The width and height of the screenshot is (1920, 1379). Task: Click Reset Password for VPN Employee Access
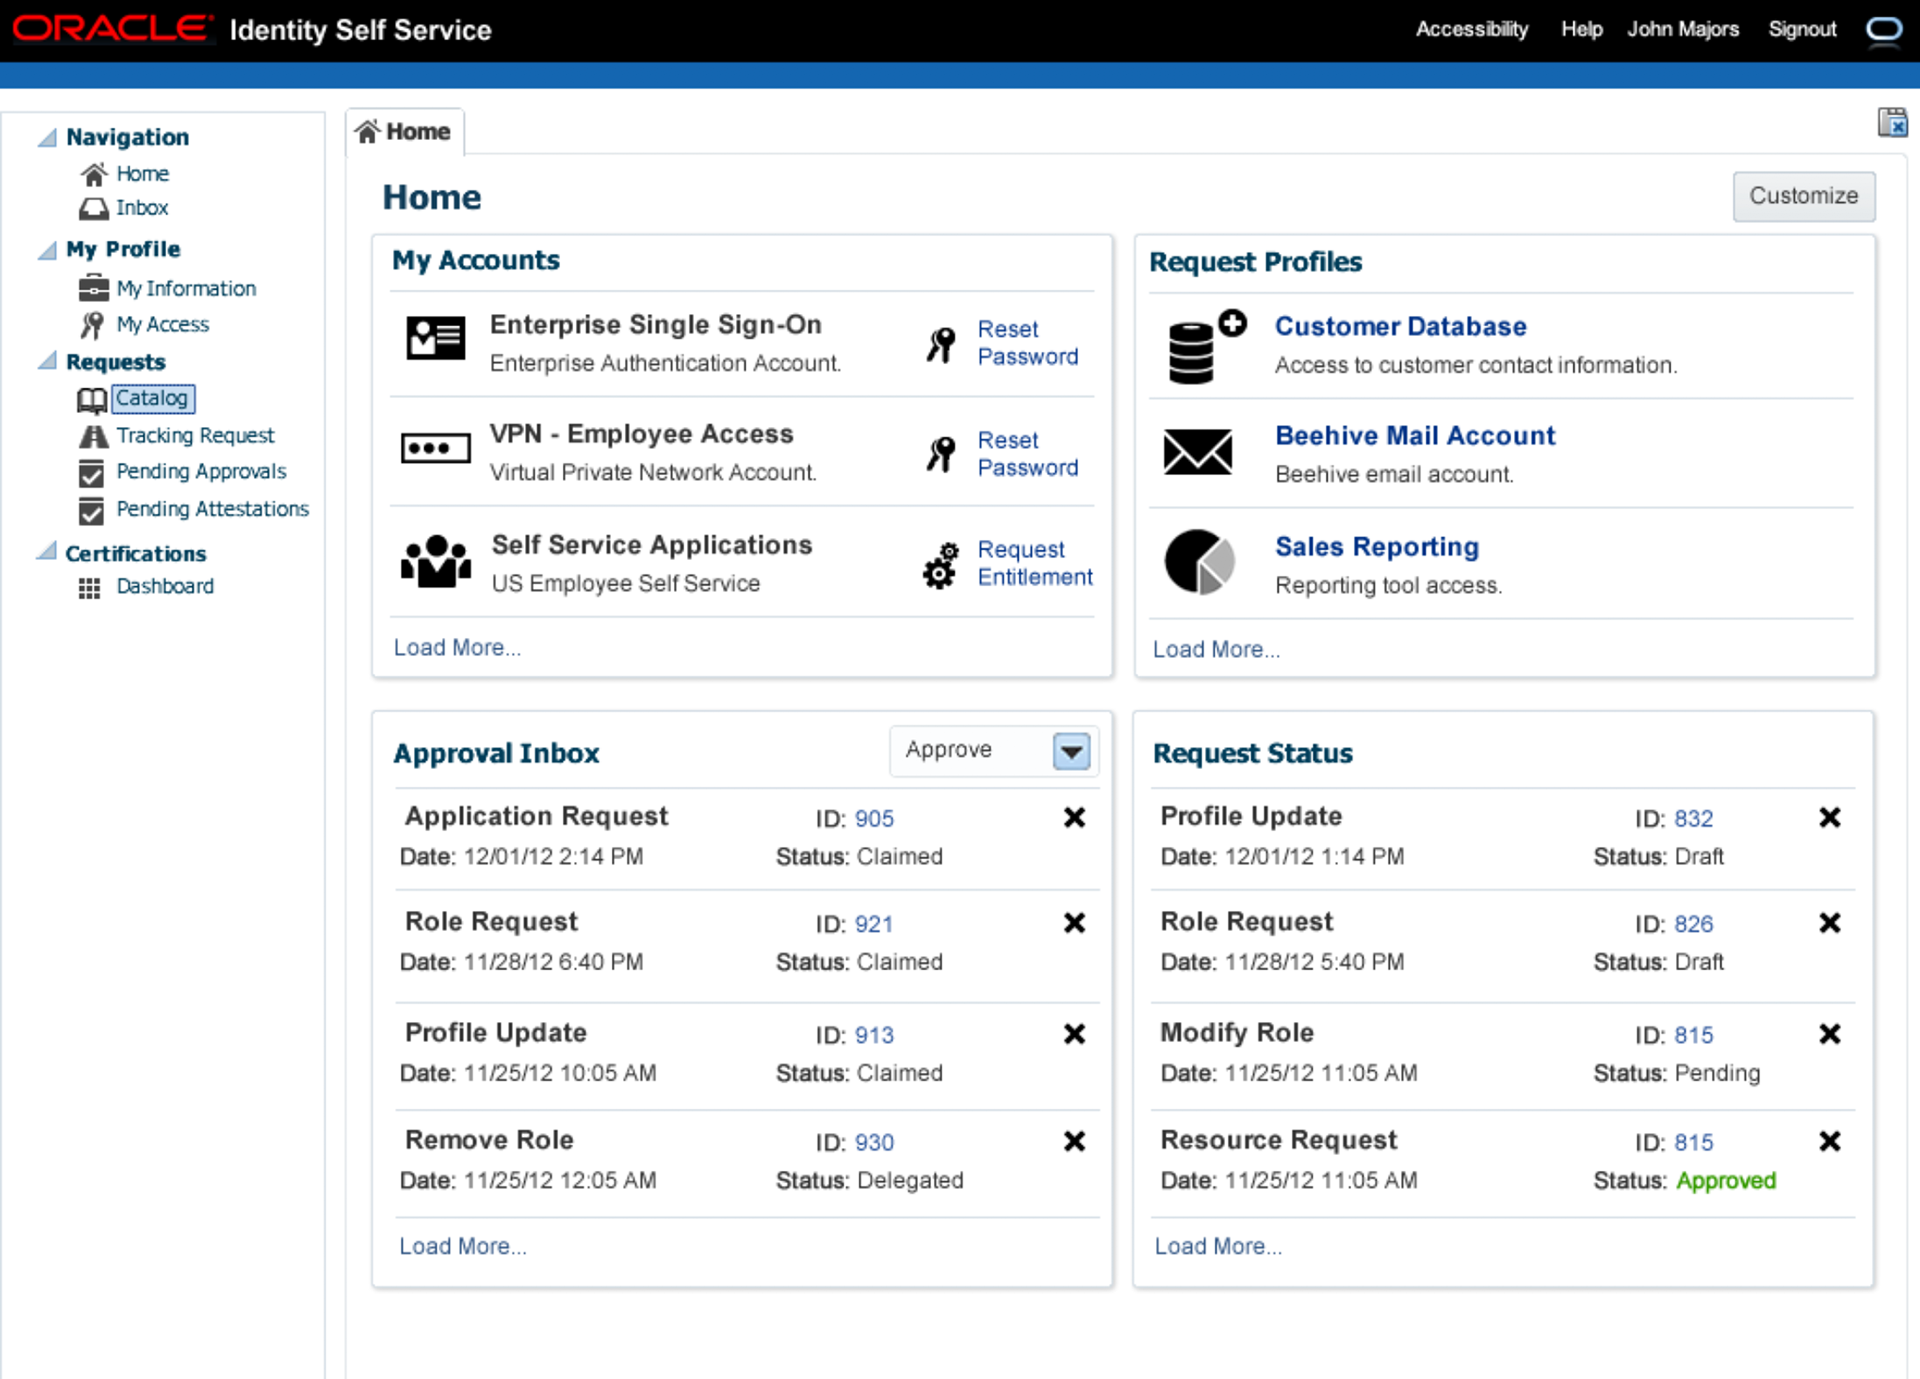1028,453
